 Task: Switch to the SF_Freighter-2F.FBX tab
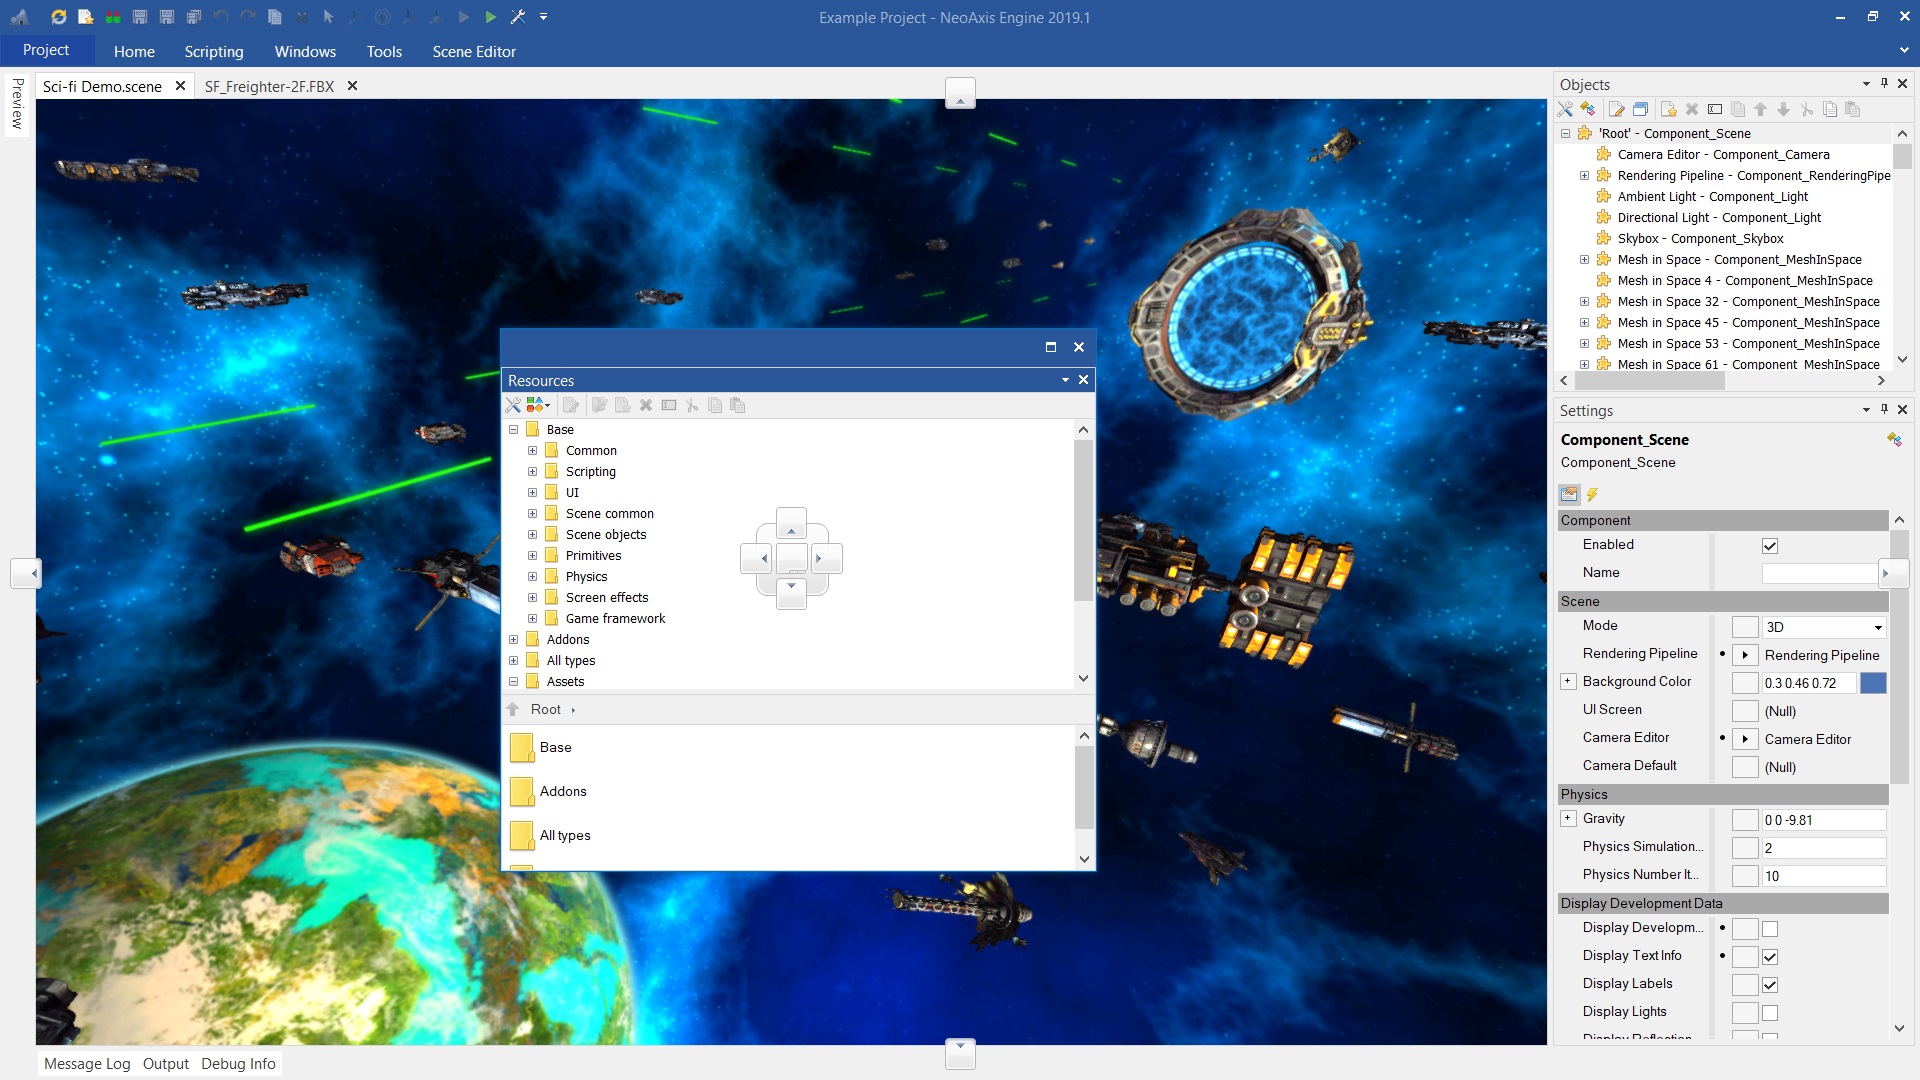click(x=270, y=86)
